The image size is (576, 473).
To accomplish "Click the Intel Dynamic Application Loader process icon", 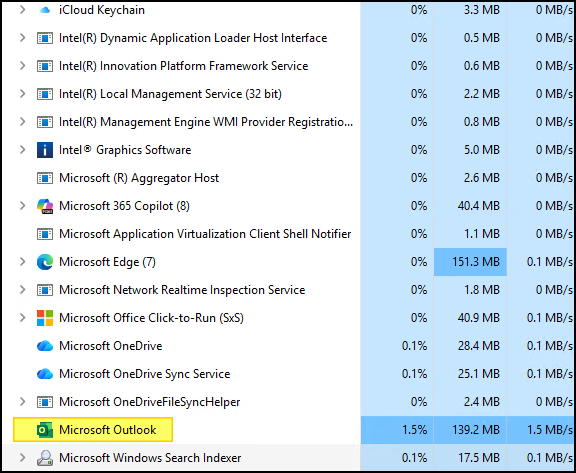I will coord(45,38).
